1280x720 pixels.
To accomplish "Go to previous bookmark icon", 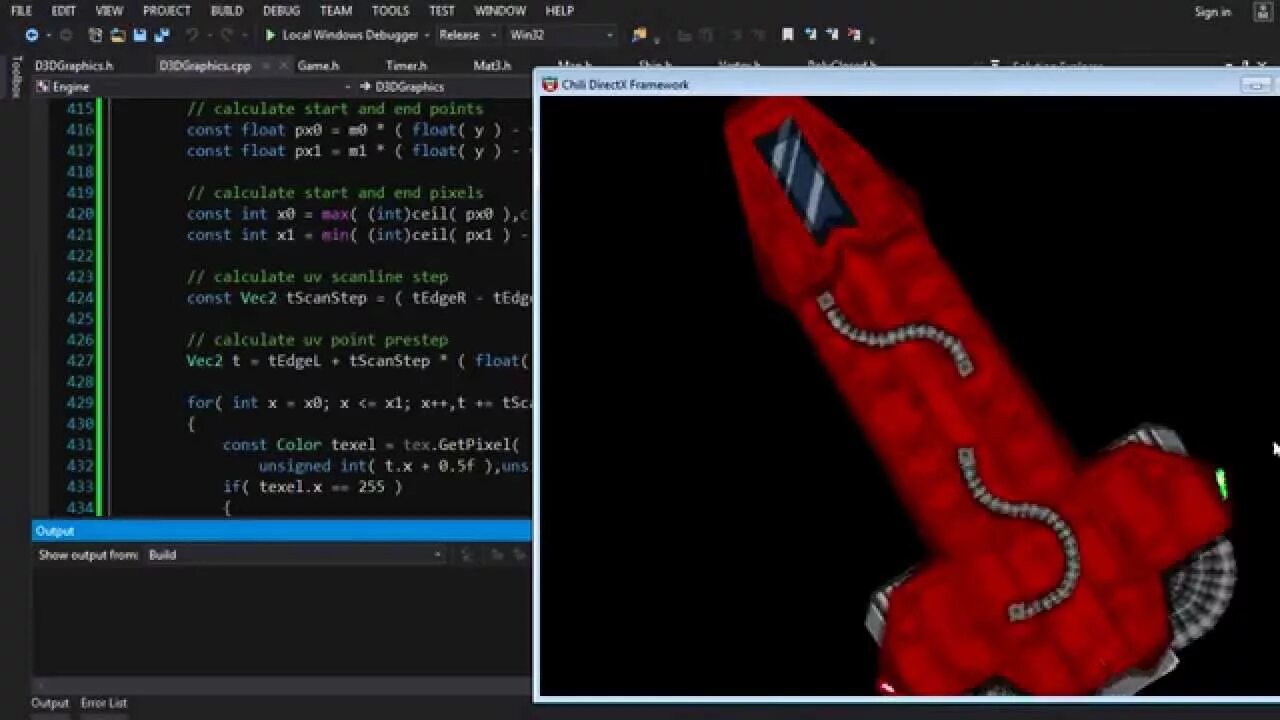I will click(810, 35).
